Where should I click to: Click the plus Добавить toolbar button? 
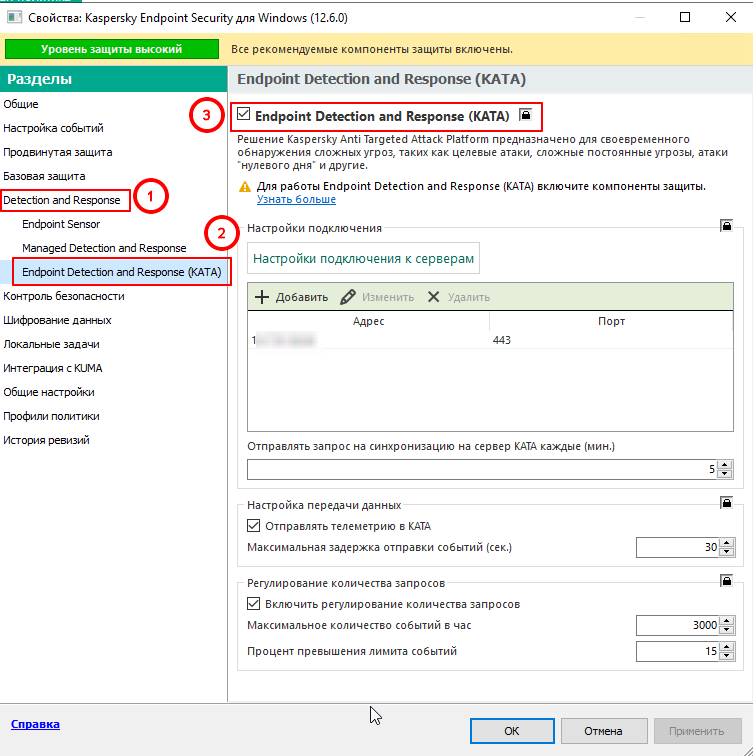(x=291, y=297)
